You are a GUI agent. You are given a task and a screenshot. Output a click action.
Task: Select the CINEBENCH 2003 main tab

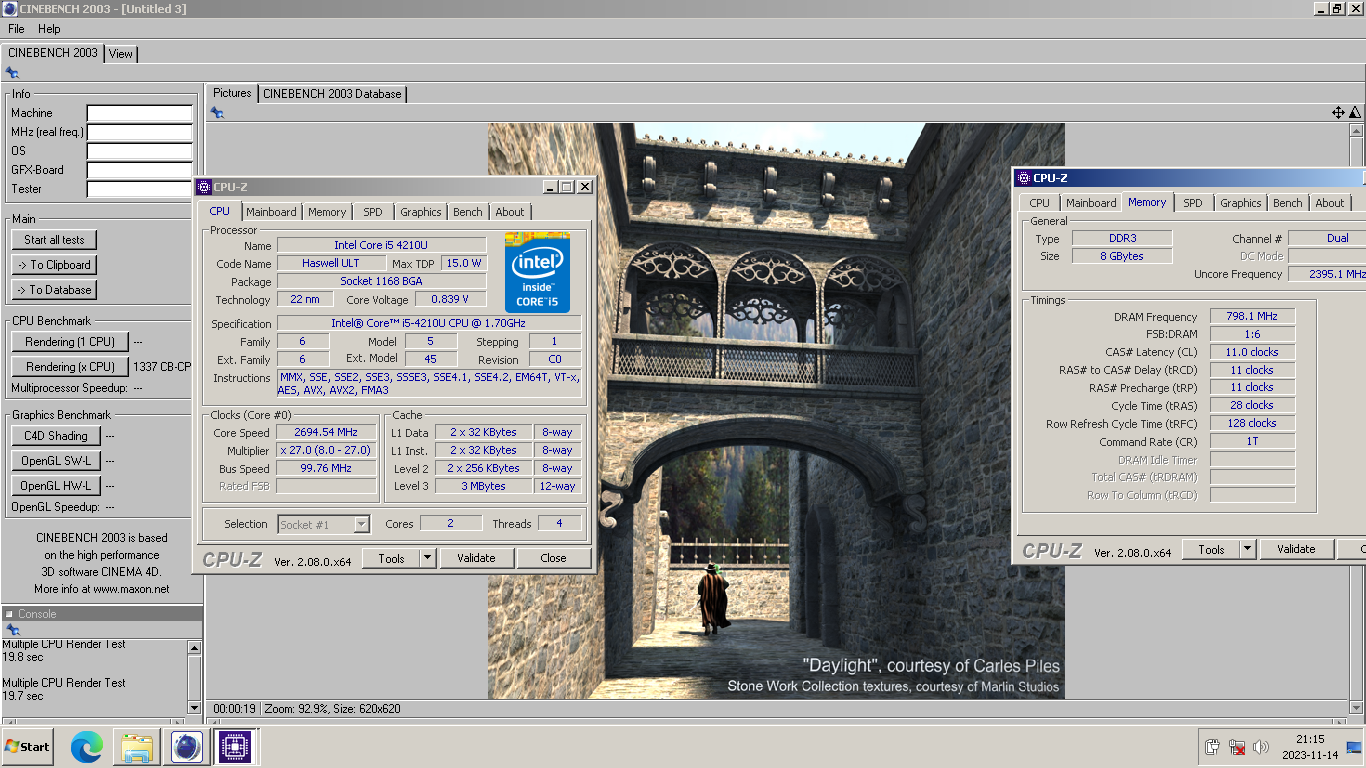[52, 53]
